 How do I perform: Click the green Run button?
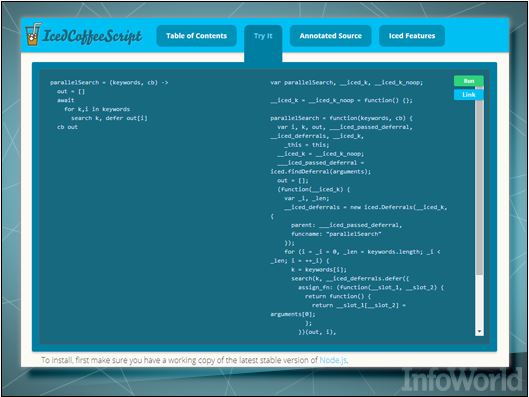[x=469, y=81]
